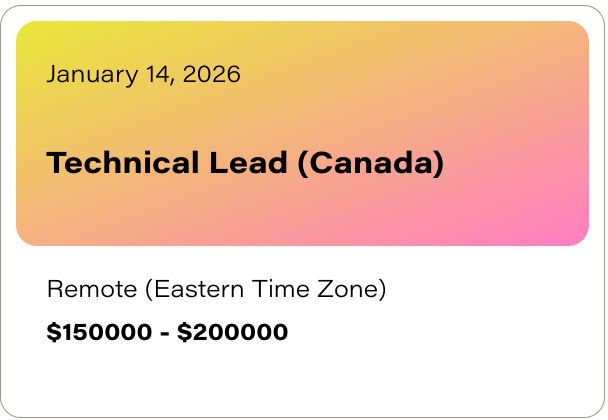
Task: Click the year 2026 in the date
Action: [x=212, y=74]
